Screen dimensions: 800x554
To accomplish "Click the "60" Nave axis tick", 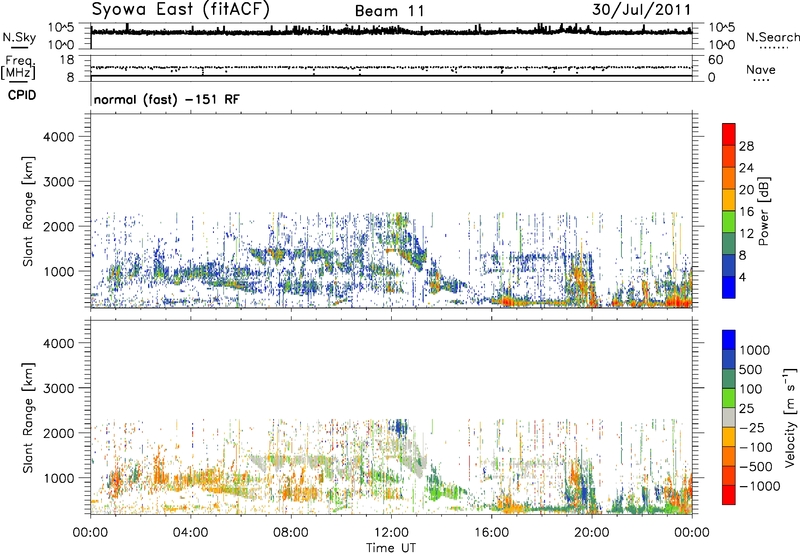I will (x=715, y=60).
